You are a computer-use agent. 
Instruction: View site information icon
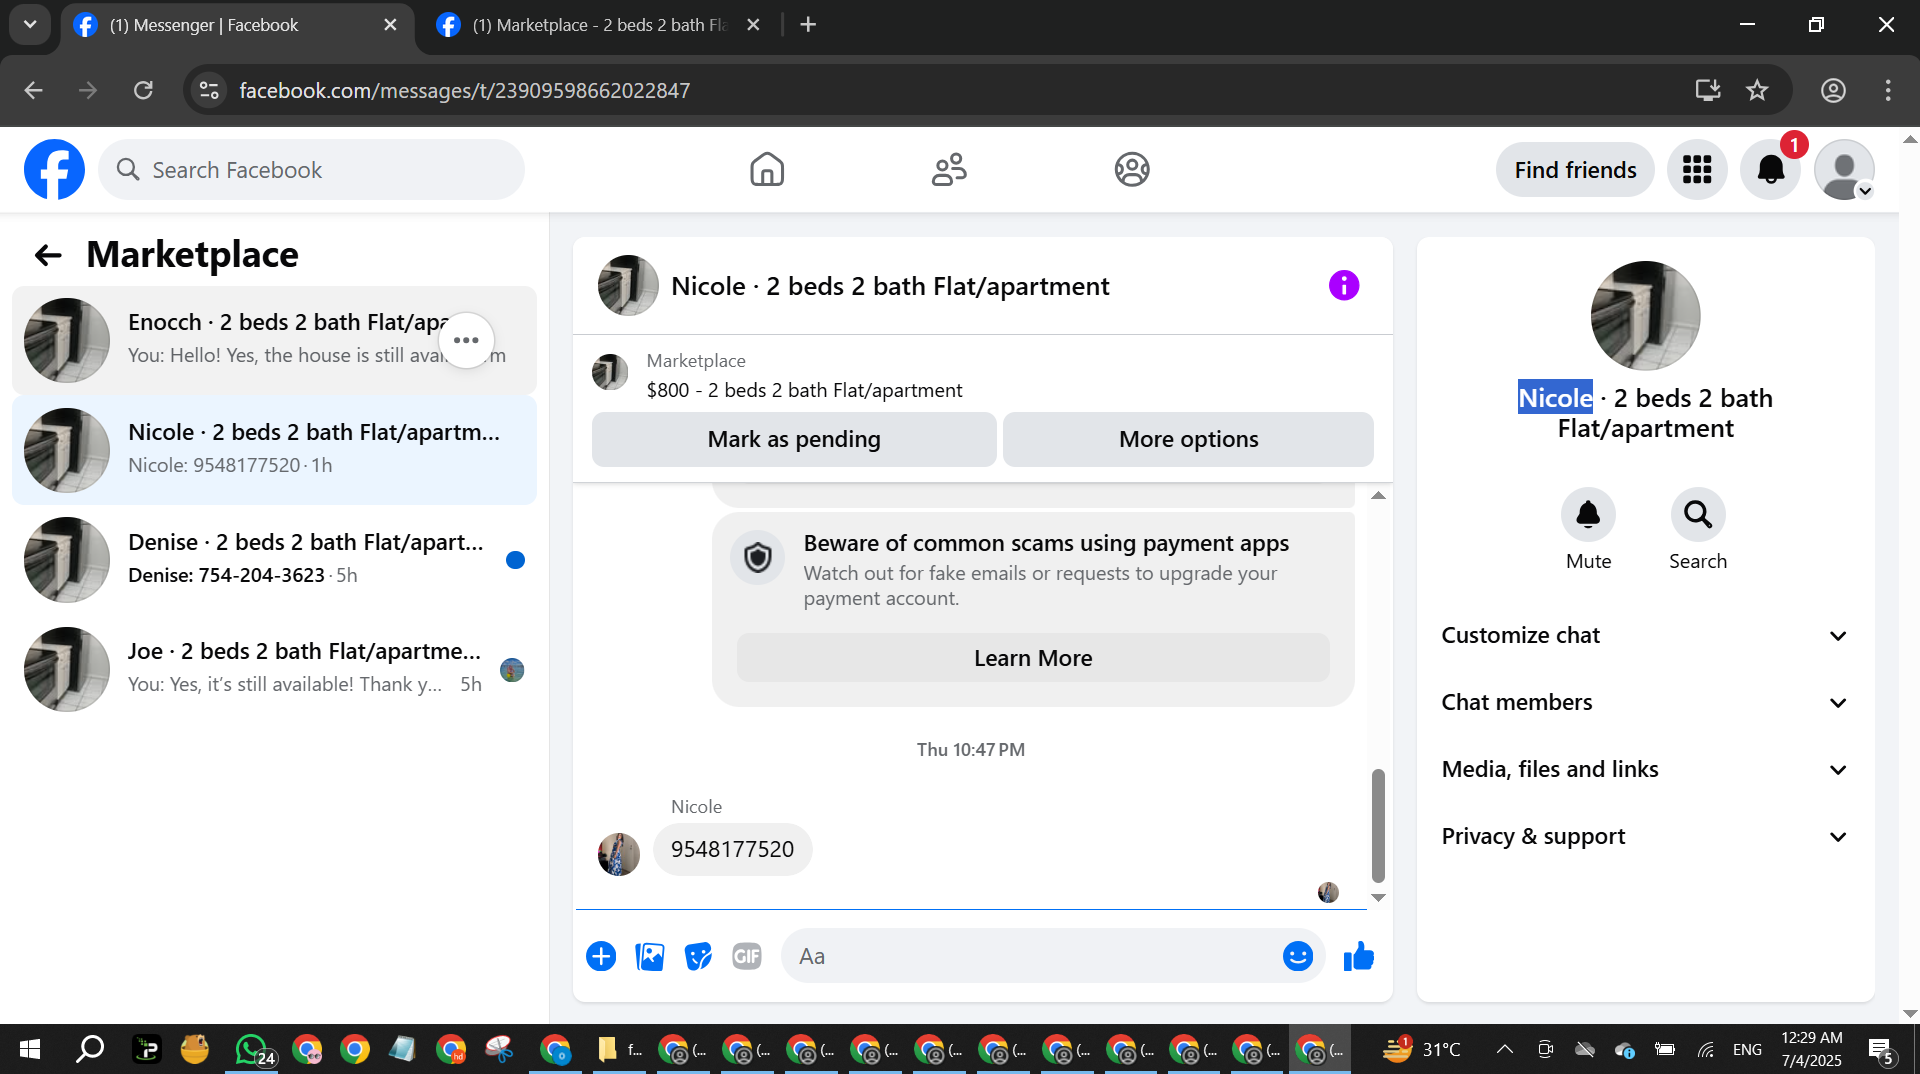click(209, 91)
